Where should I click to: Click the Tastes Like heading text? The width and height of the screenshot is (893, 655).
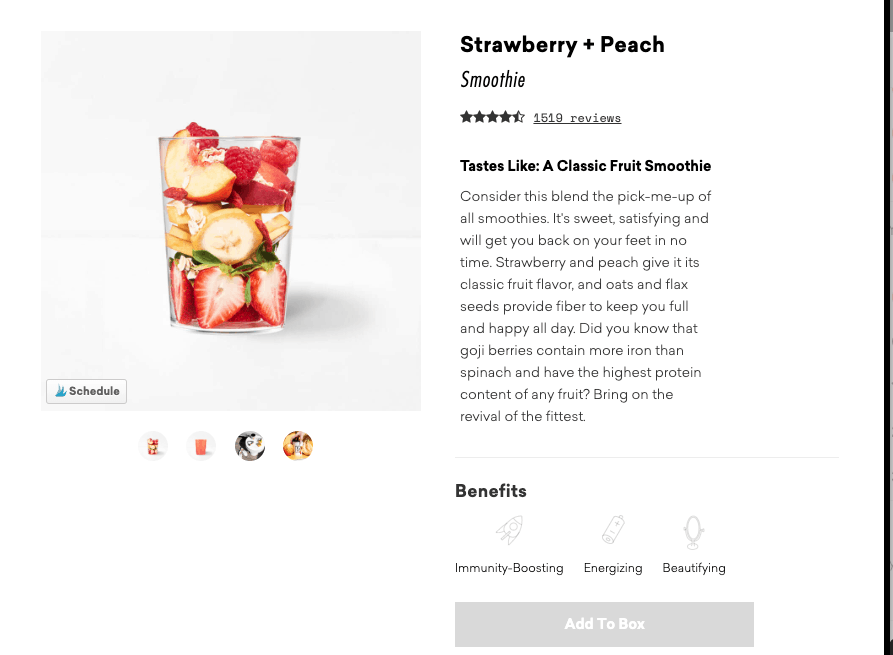pyautogui.click(x=585, y=166)
